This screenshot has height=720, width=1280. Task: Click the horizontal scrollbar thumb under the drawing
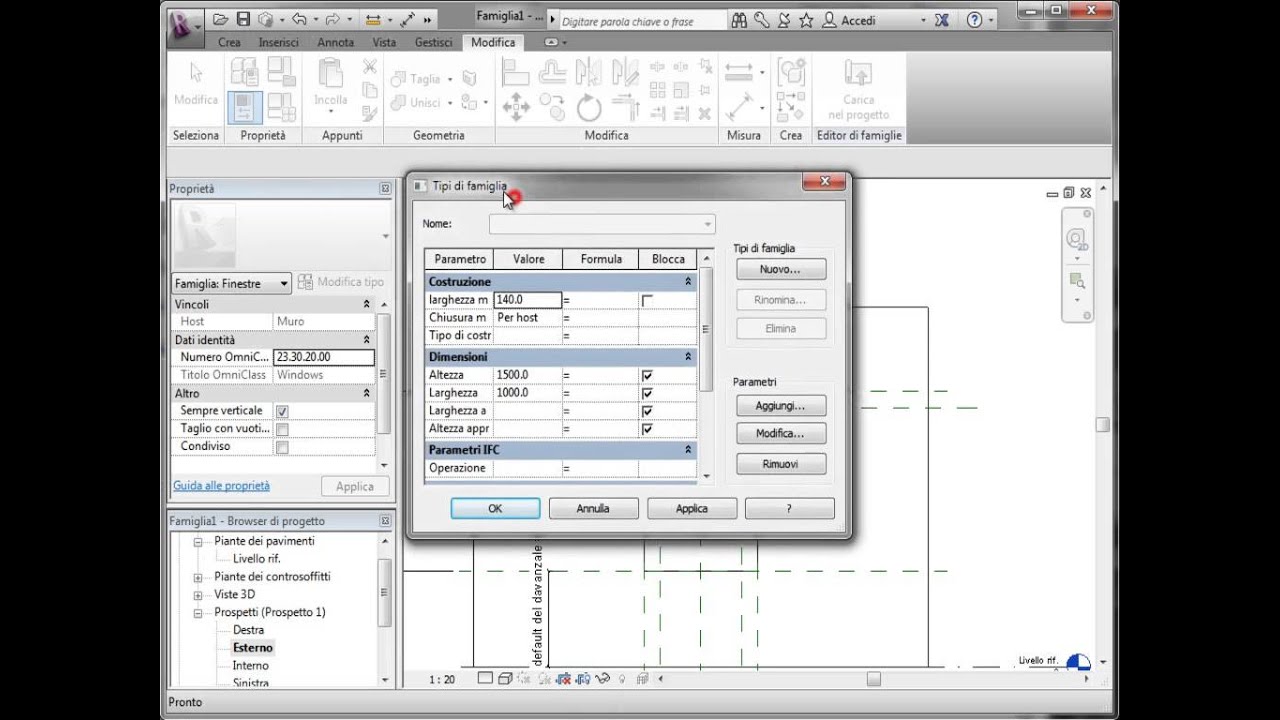(x=873, y=678)
